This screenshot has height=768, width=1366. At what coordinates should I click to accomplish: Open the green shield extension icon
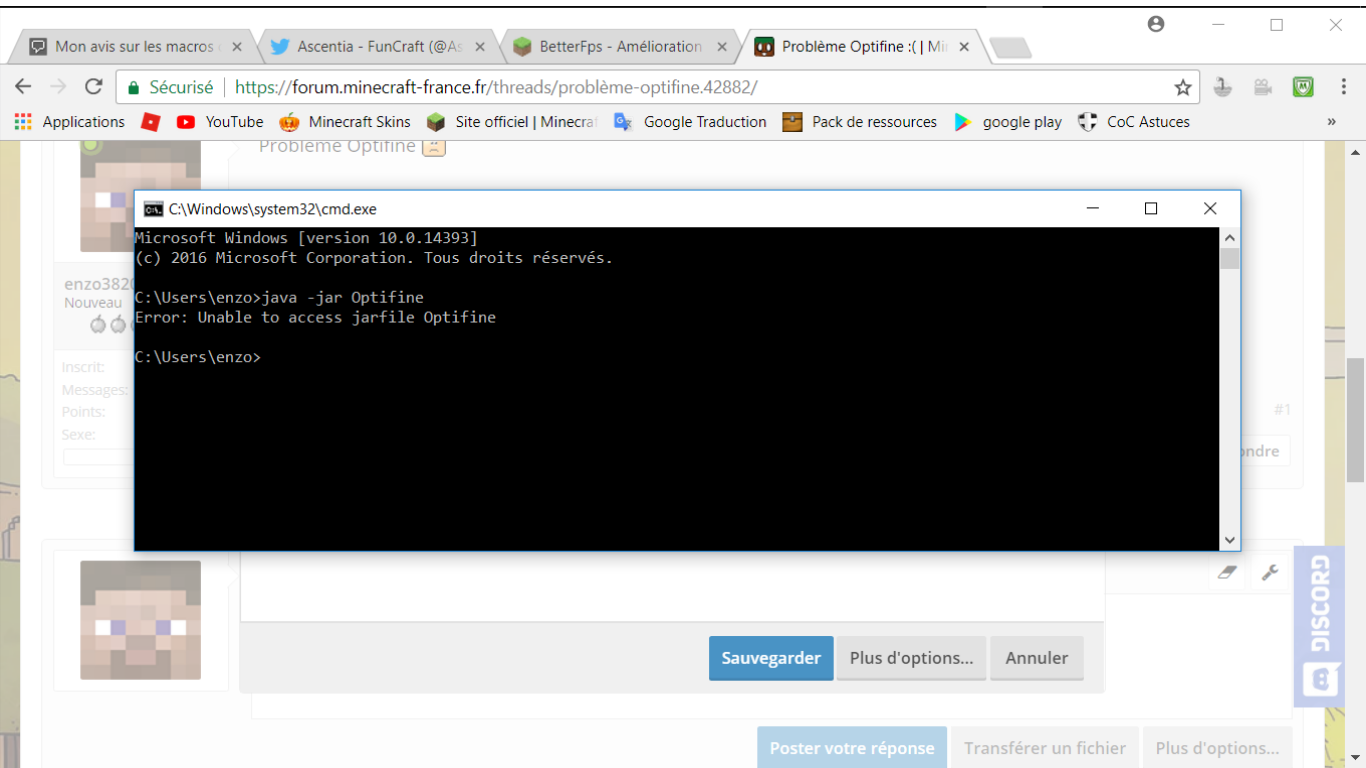tap(1303, 88)
